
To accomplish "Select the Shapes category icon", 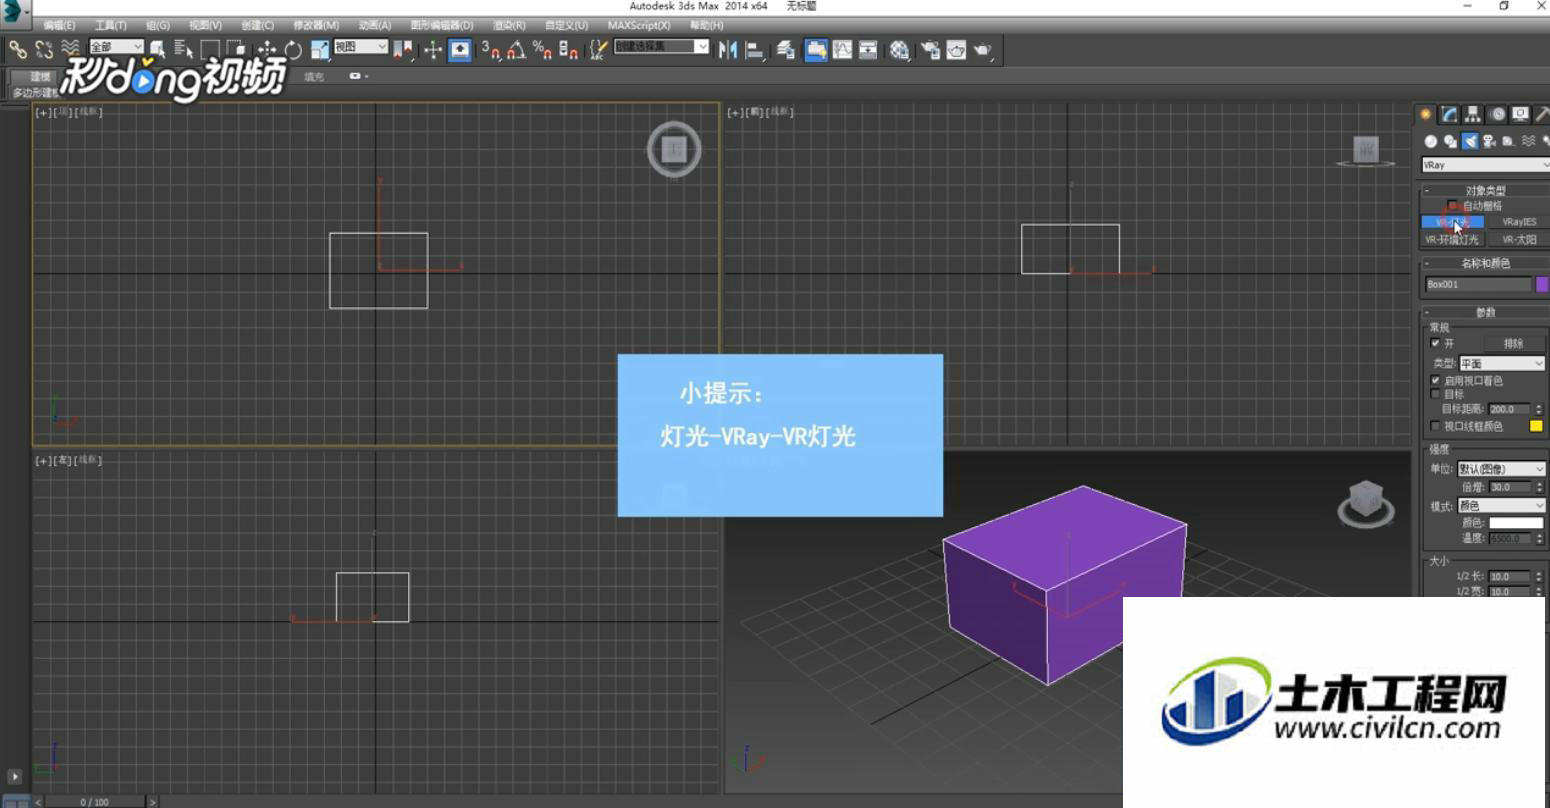I will coord(1450,141).
